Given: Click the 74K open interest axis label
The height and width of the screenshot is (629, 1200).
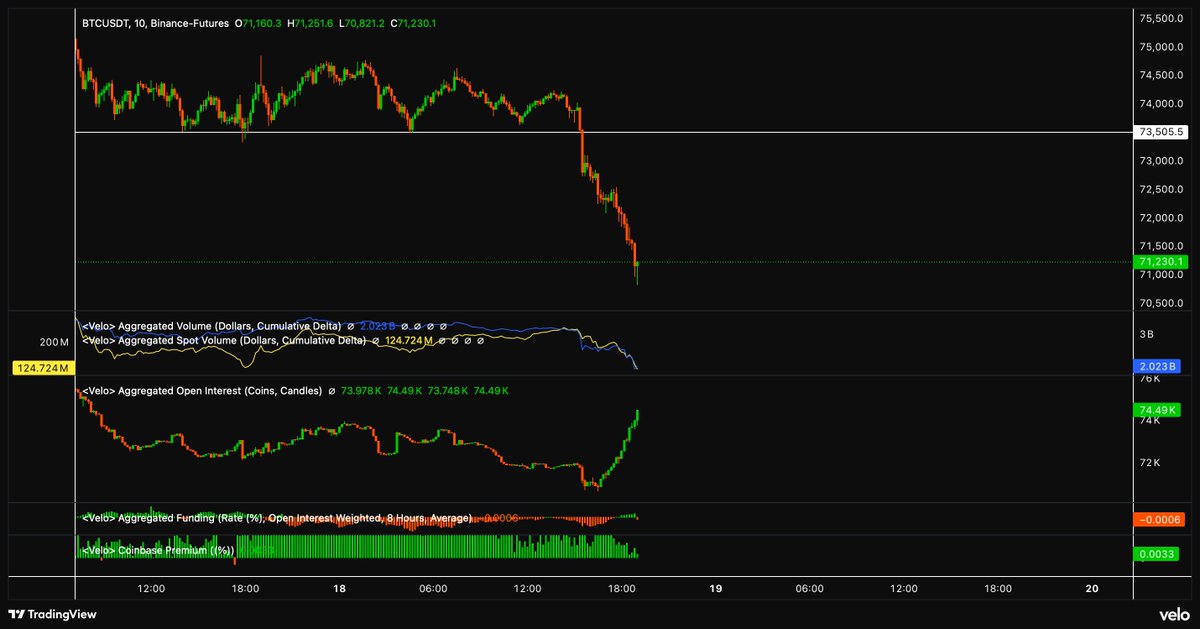Looking at the screenshot, I should (x=1149, y=421).
